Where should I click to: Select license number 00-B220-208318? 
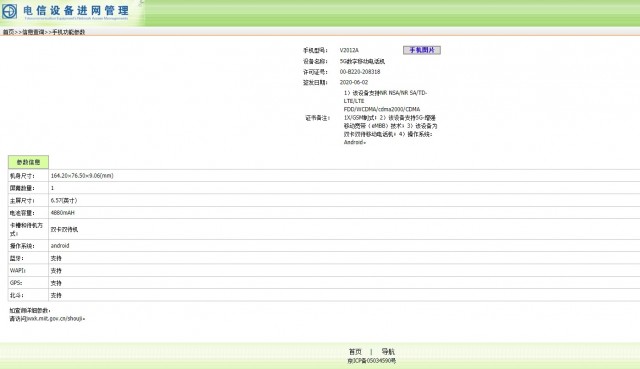pyautogui.click(x=360, y=72)
